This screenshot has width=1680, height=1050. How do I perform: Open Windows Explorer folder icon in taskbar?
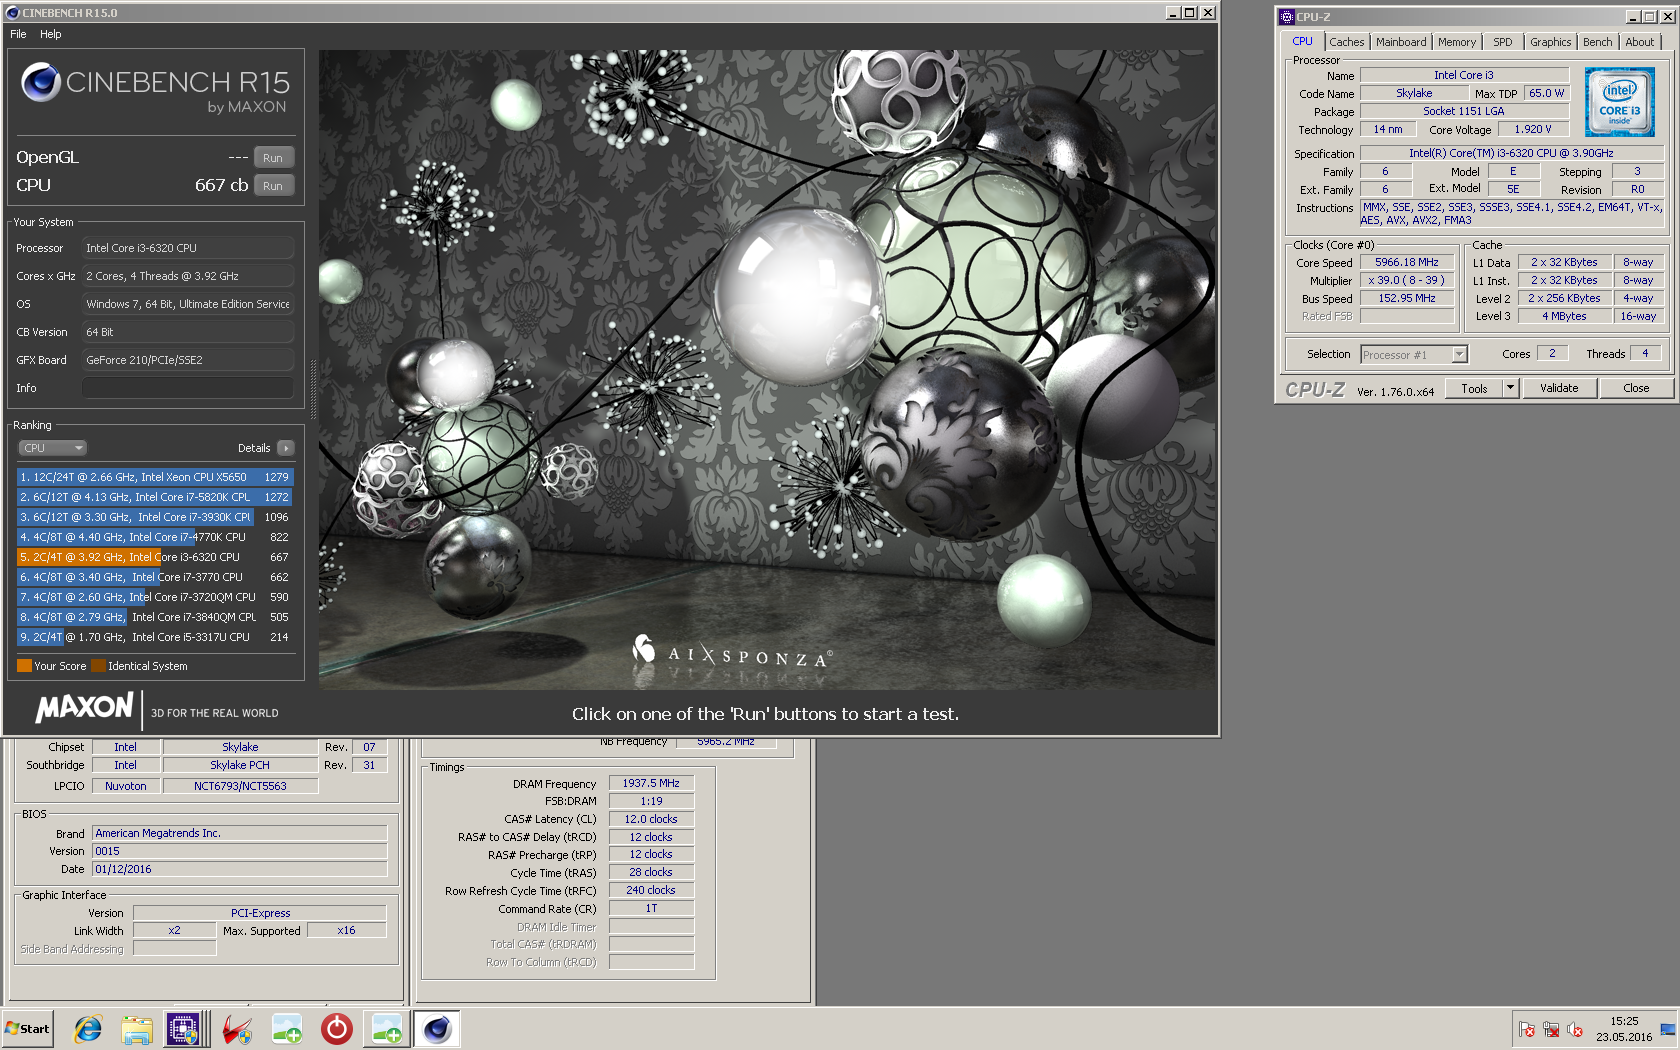[137, 1028]
